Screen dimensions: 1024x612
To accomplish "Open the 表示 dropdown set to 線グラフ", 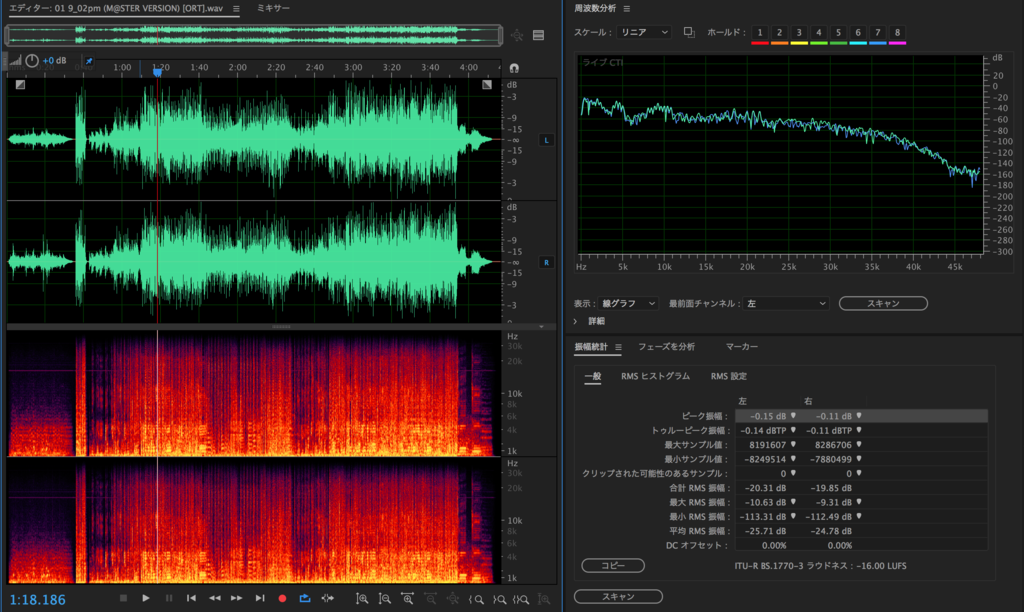I will coord(628,304).
